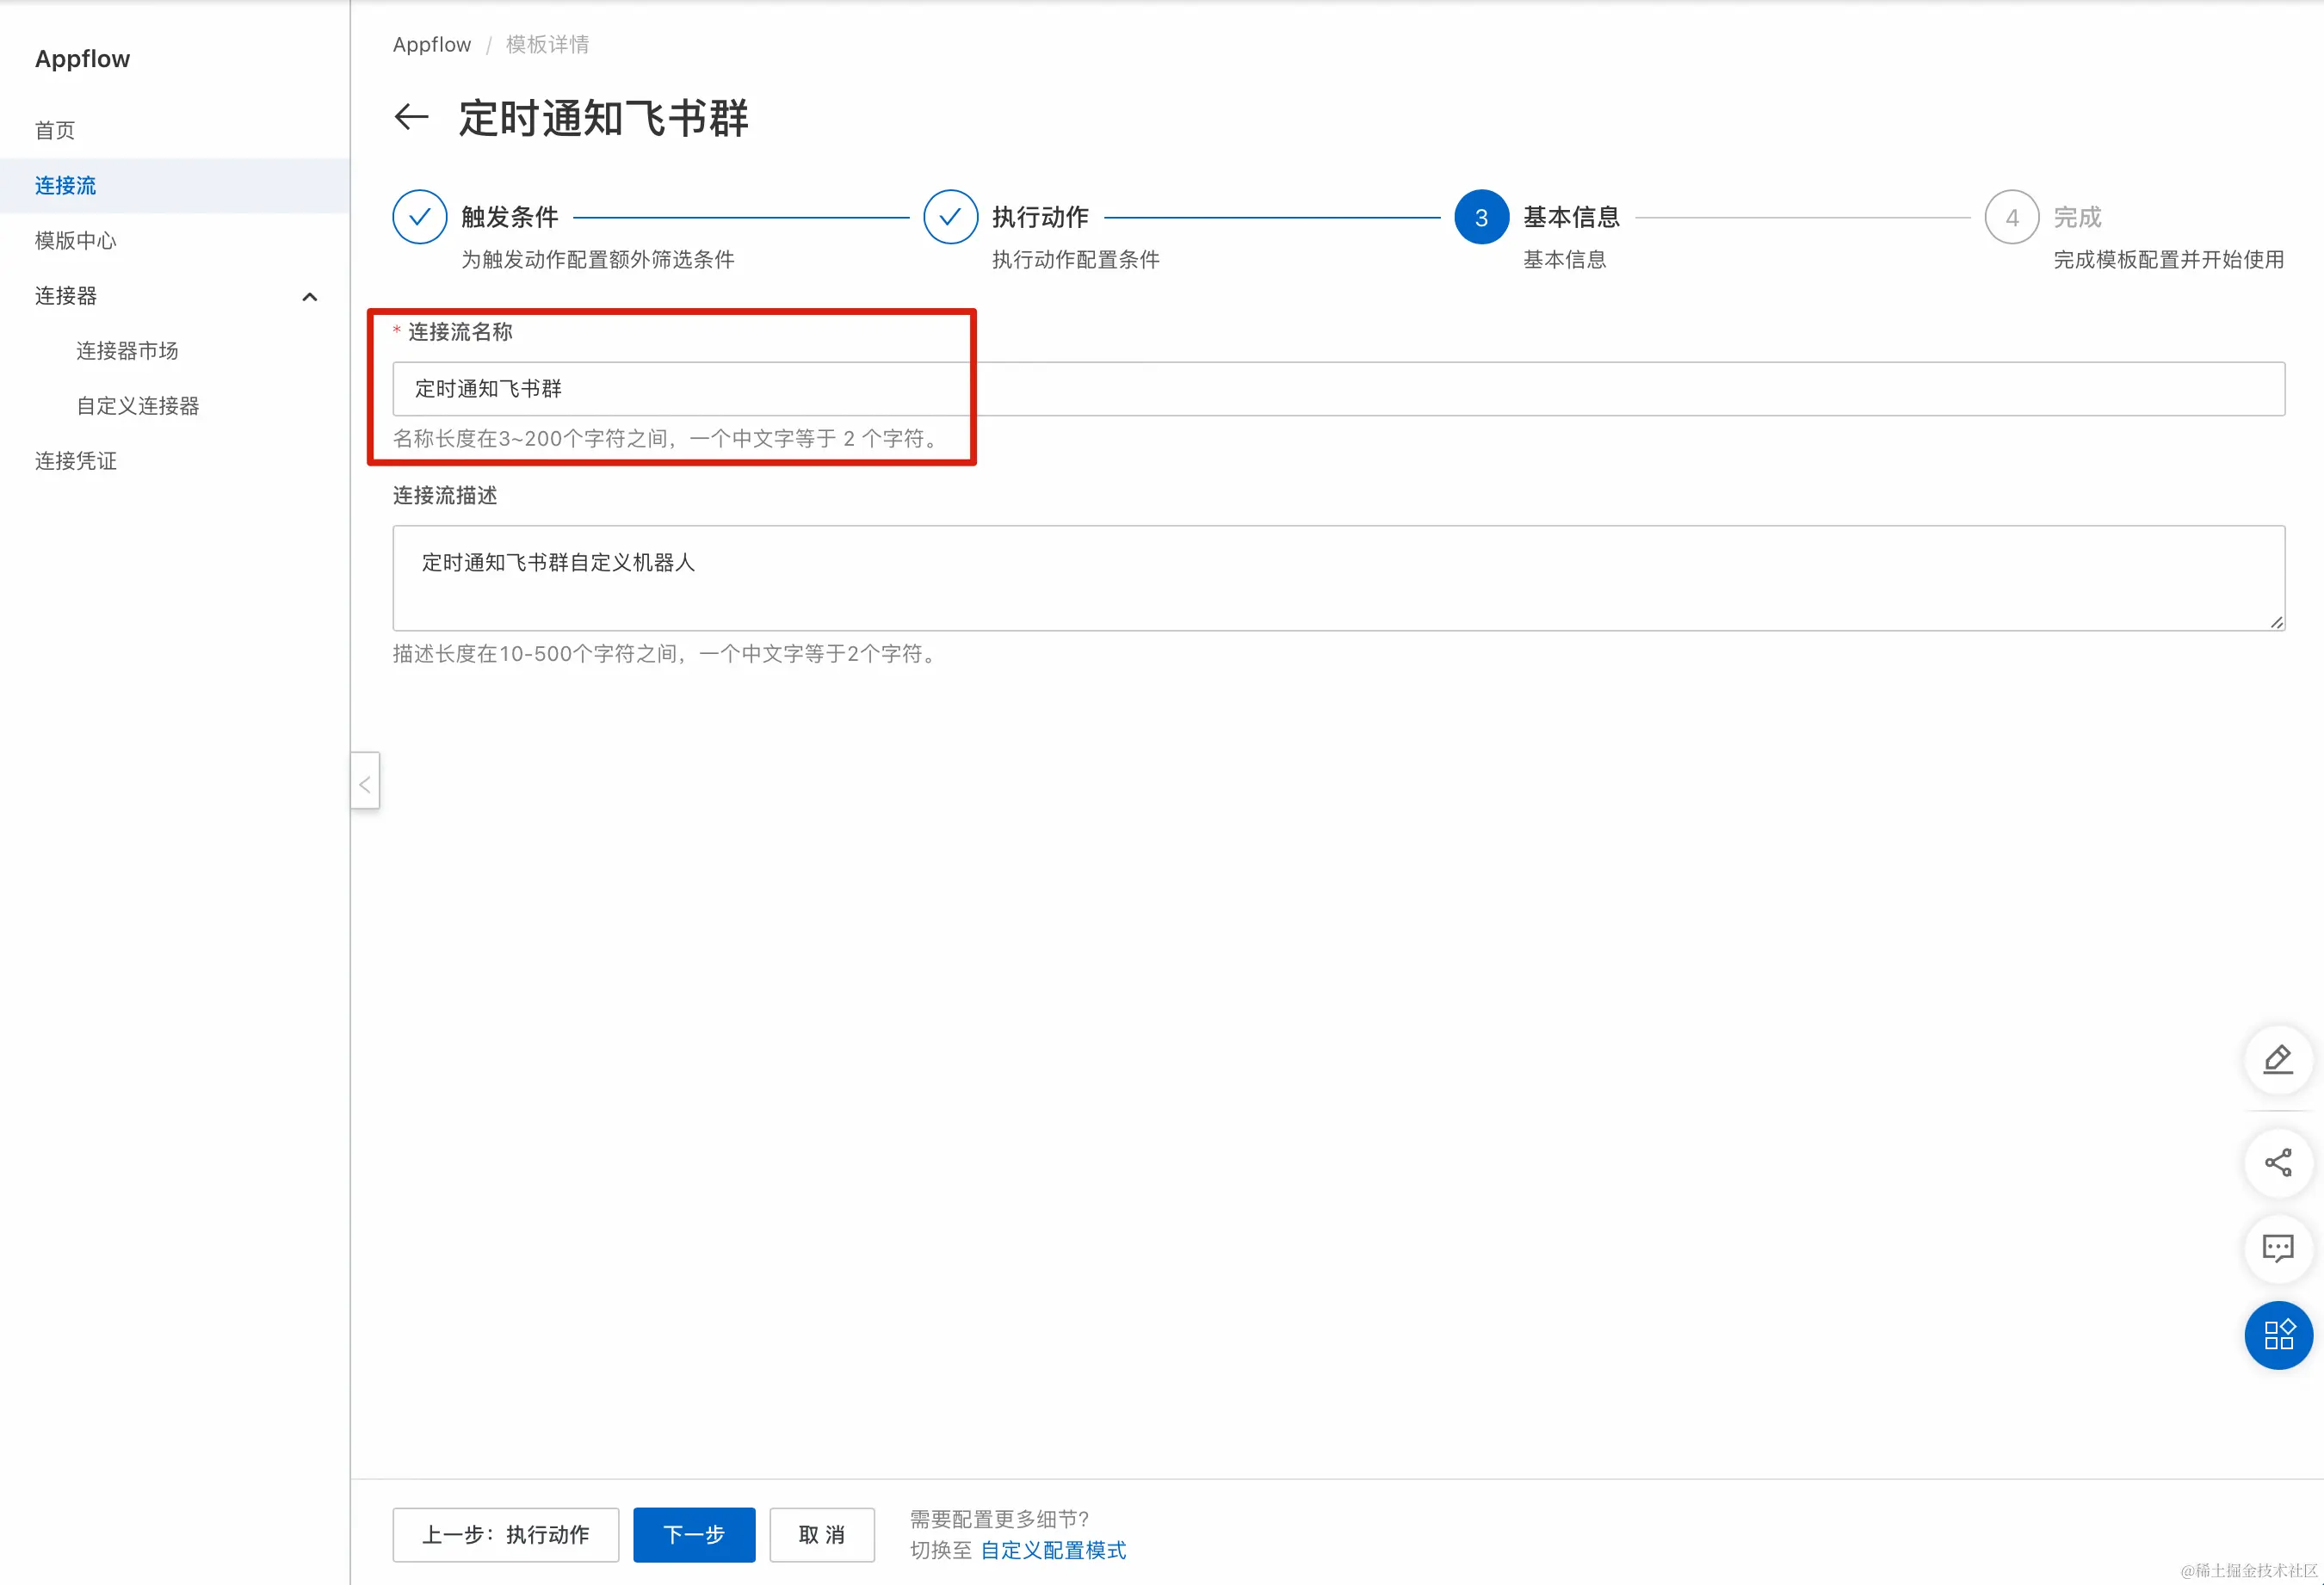Collapse the 连接器 menu chevron
The height and width of the screenshot is (1585, 2324).
click(x=310, y=297)
